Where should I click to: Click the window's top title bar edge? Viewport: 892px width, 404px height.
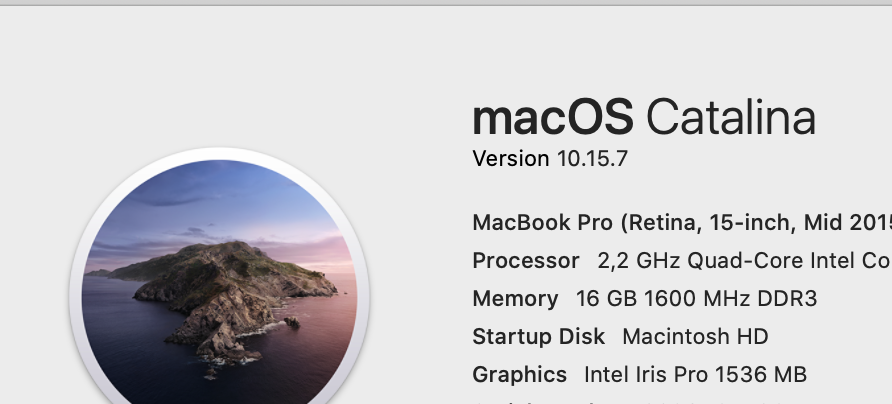(x=446, y=3)
